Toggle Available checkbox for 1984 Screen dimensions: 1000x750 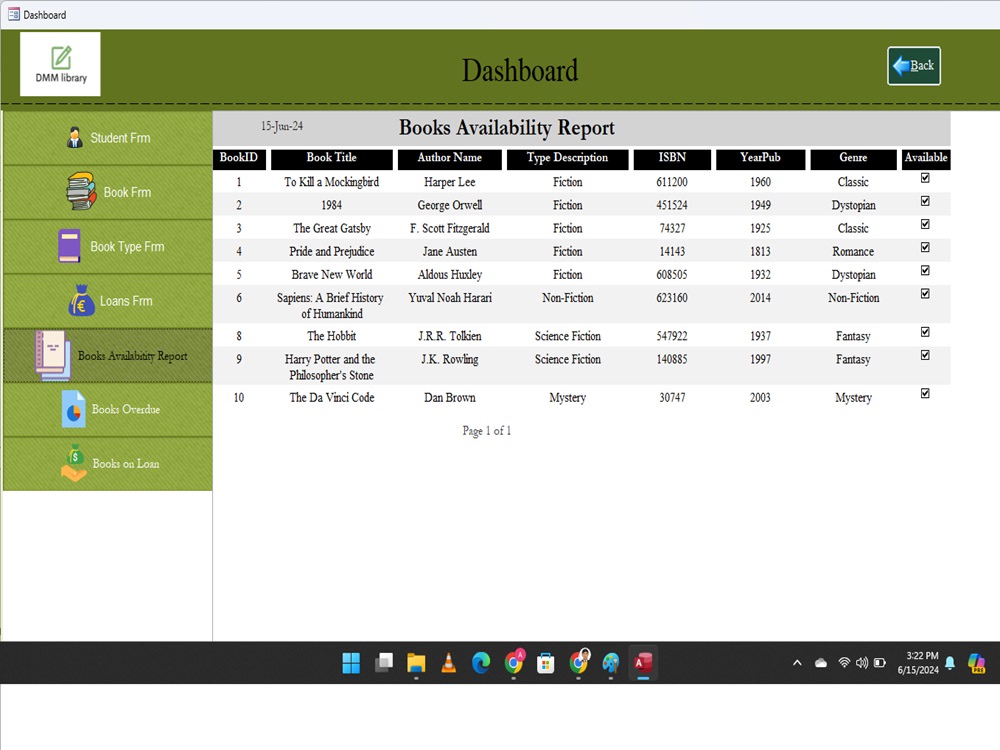(x=925, y=201)
